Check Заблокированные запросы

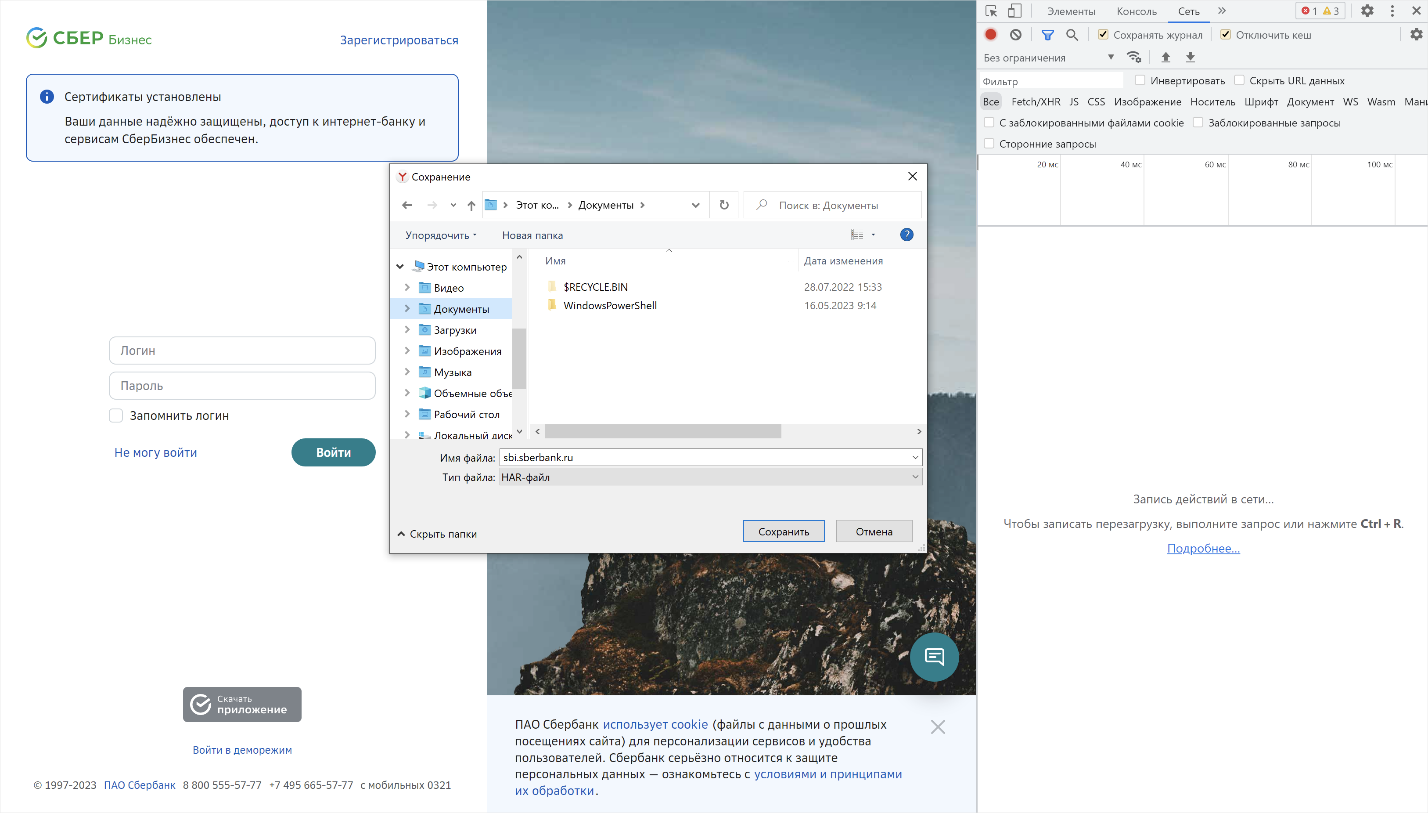pos(1197,122)
